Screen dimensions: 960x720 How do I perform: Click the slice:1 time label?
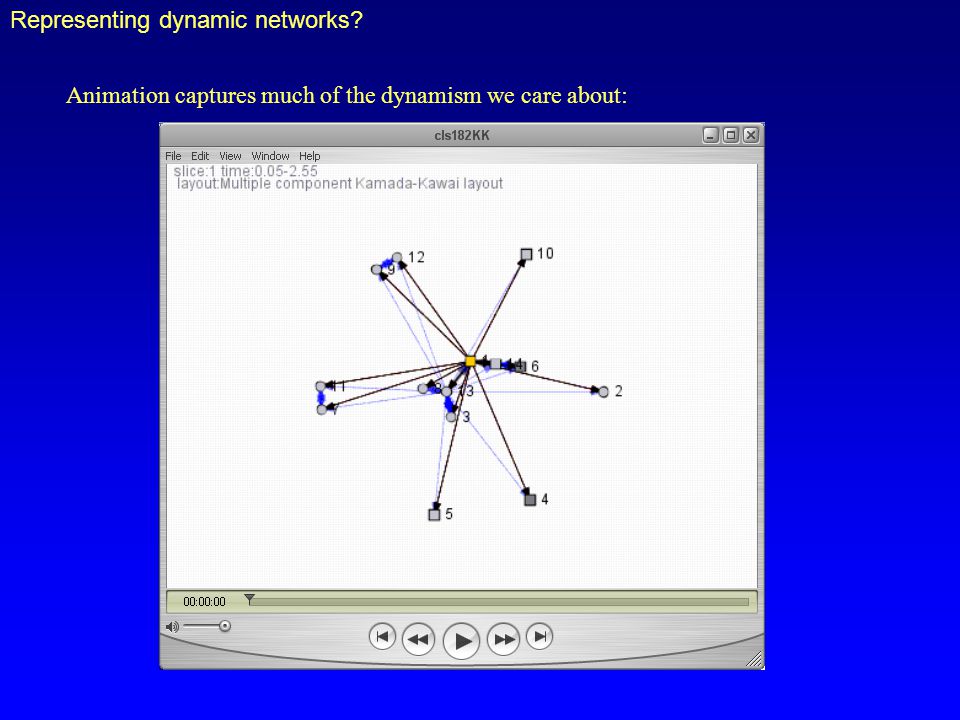(246, 171)
